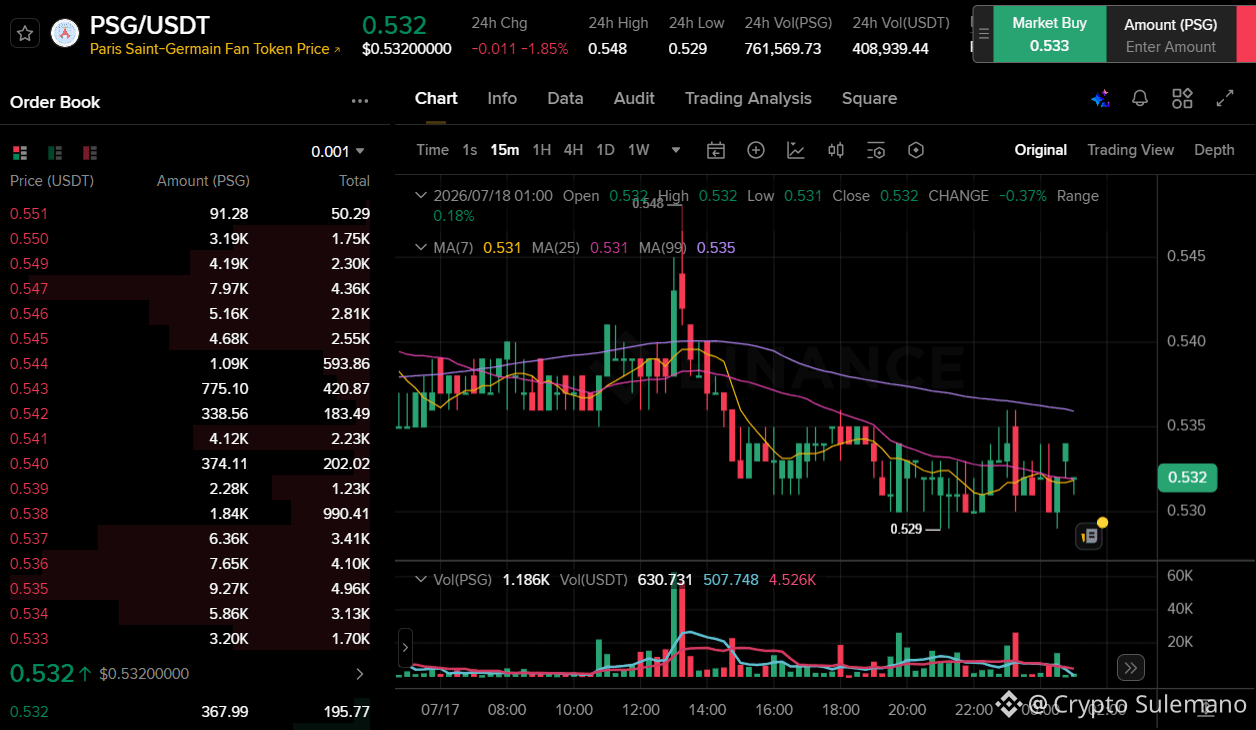Click the MA(99) value in legend

pyautogui.click(x=715, y=247)
